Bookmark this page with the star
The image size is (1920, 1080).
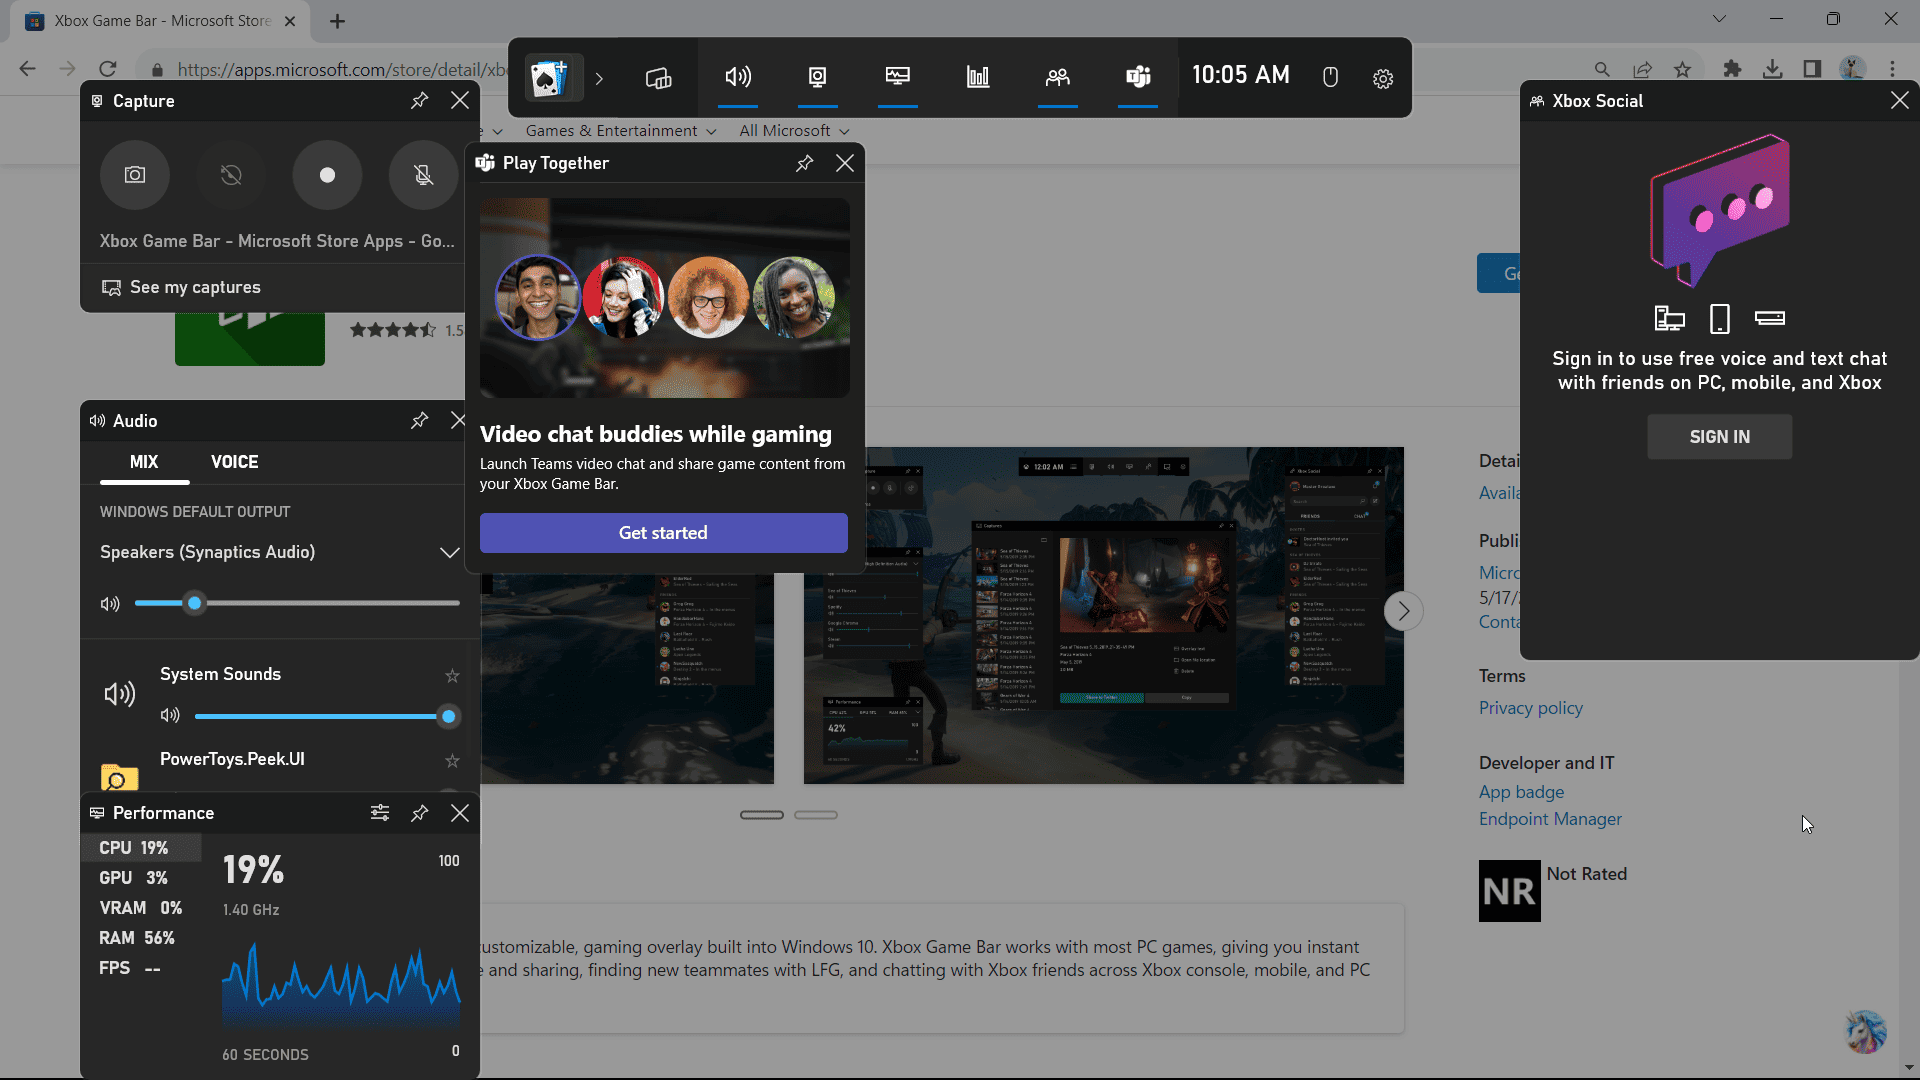(x=1682, y=69)
